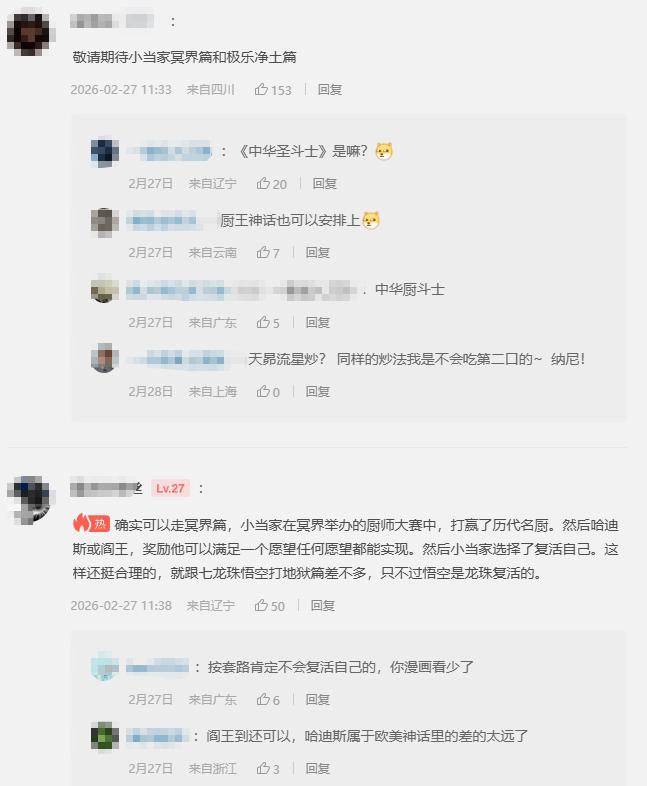Open the Lv.27 commenter's avatar

(31, 500)
